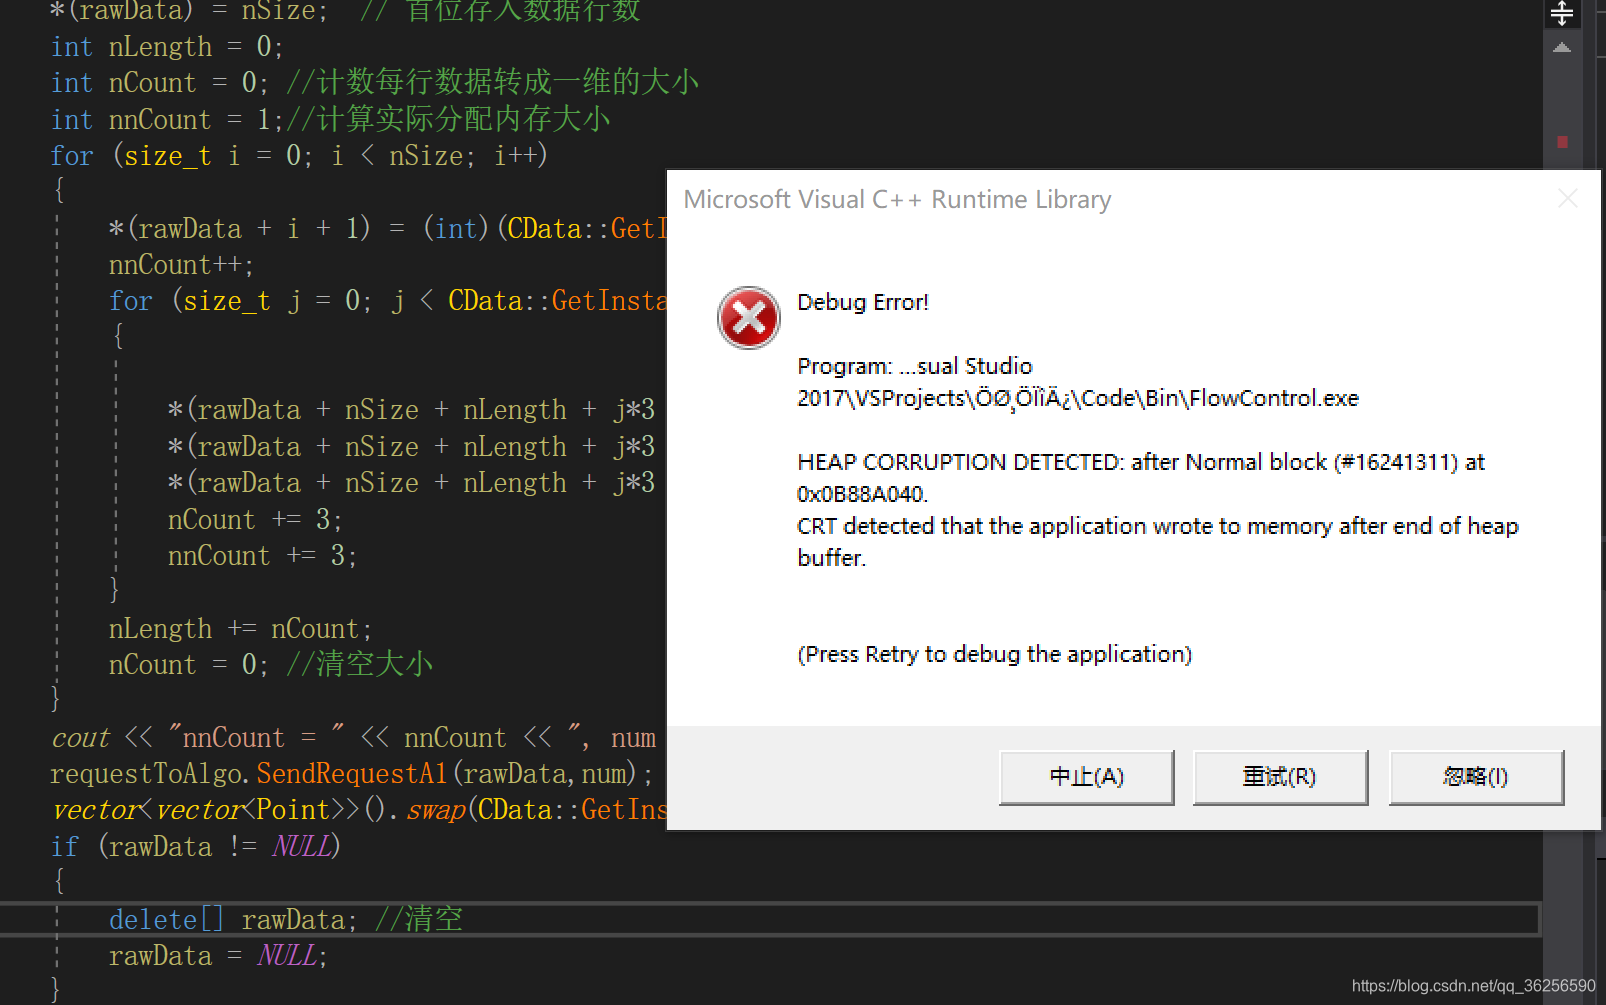
Task: Click 'nnCount++;' statement
Action: [181, 265]
